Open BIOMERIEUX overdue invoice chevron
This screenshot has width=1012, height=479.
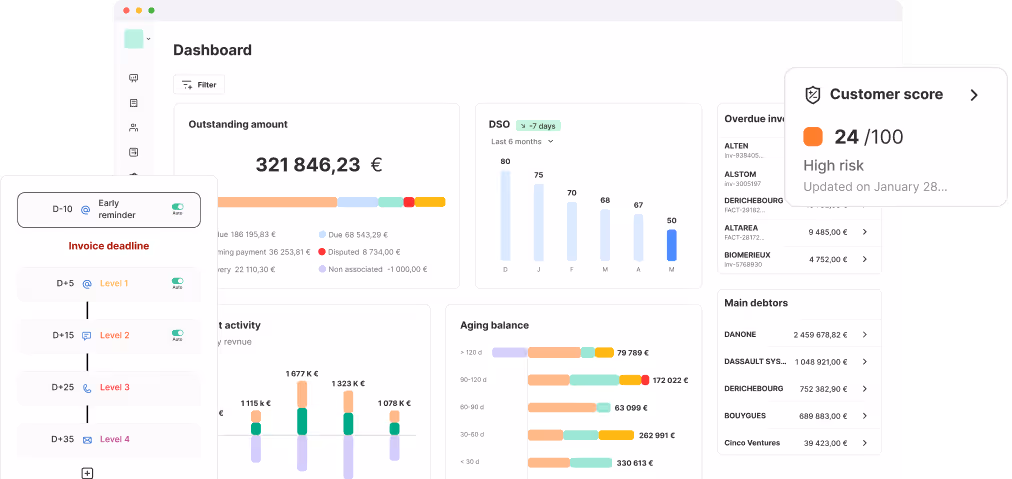tap(865, 259)
